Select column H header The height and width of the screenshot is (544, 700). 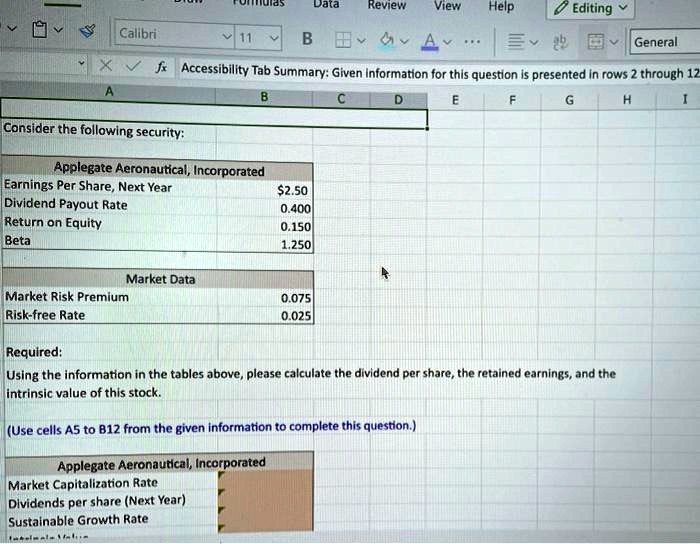coord(627,100)
